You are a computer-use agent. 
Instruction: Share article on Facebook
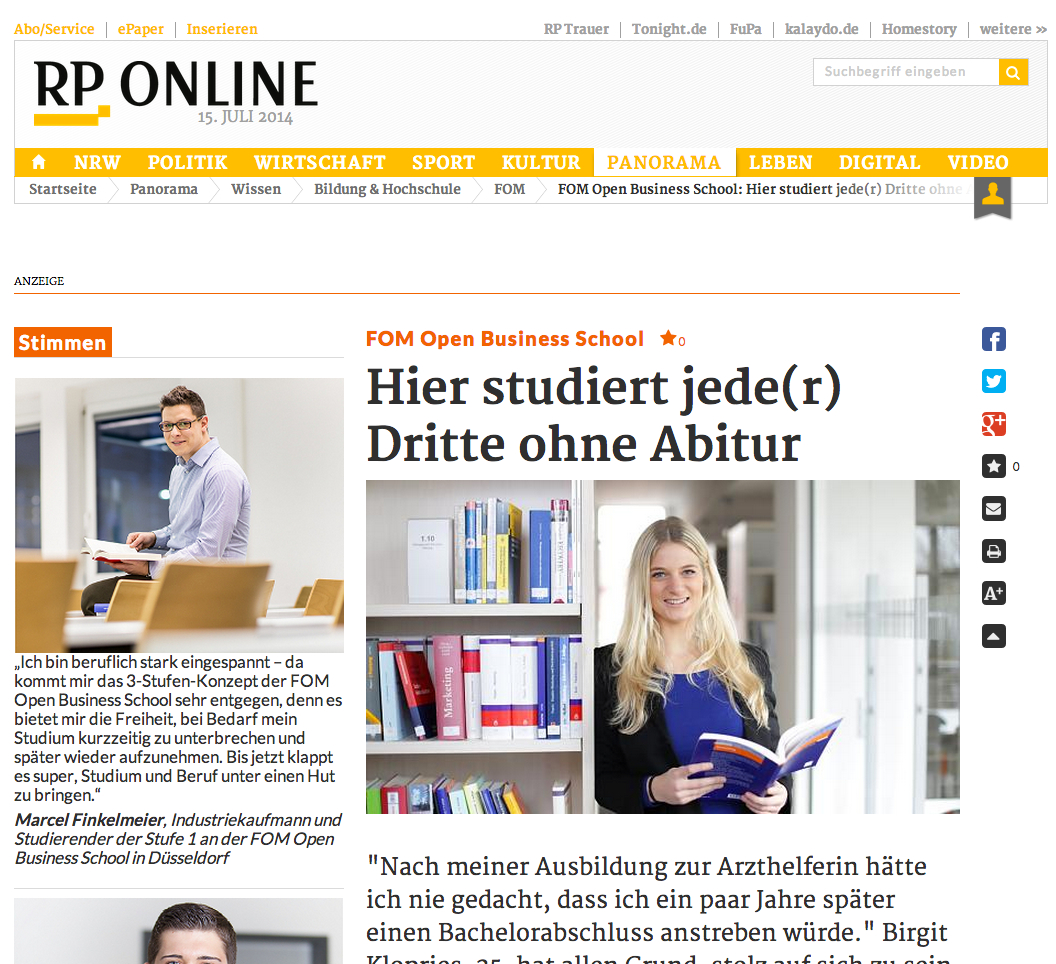[993, 339]
